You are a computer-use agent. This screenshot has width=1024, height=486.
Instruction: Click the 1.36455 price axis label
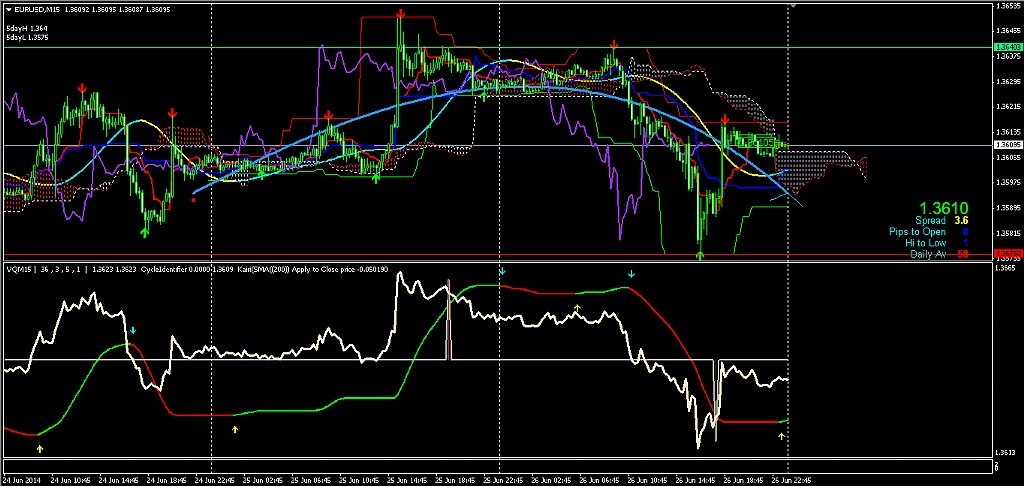pos(1006,31)
